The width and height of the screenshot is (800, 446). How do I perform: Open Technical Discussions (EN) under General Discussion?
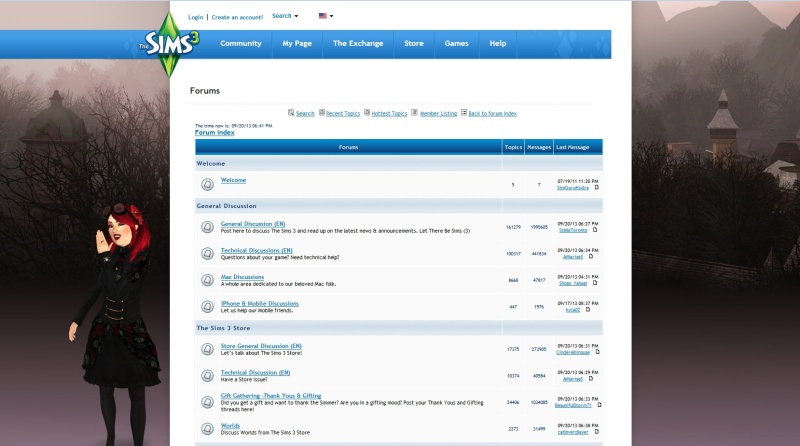coord(257,251)
